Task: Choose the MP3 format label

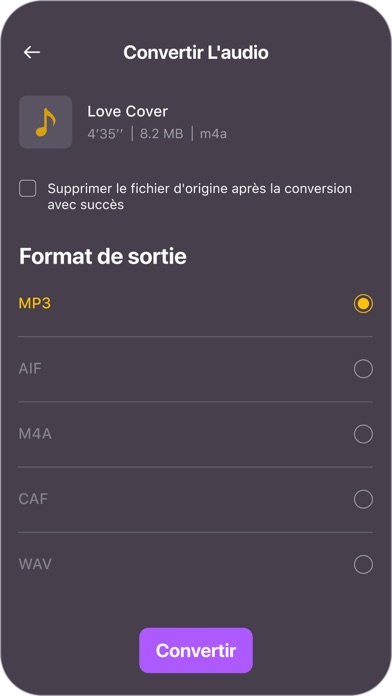Action: pyautogui.click(x=35, y=304)
